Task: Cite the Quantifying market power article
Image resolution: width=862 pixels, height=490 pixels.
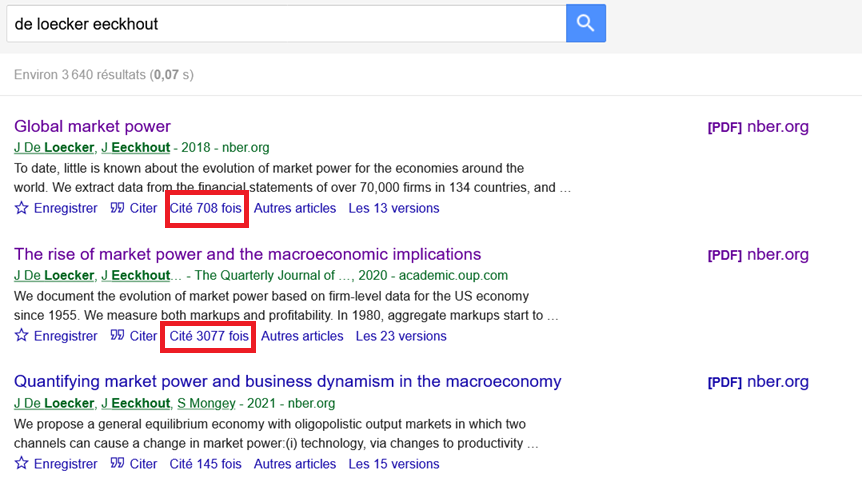Action: coord(134,464)
